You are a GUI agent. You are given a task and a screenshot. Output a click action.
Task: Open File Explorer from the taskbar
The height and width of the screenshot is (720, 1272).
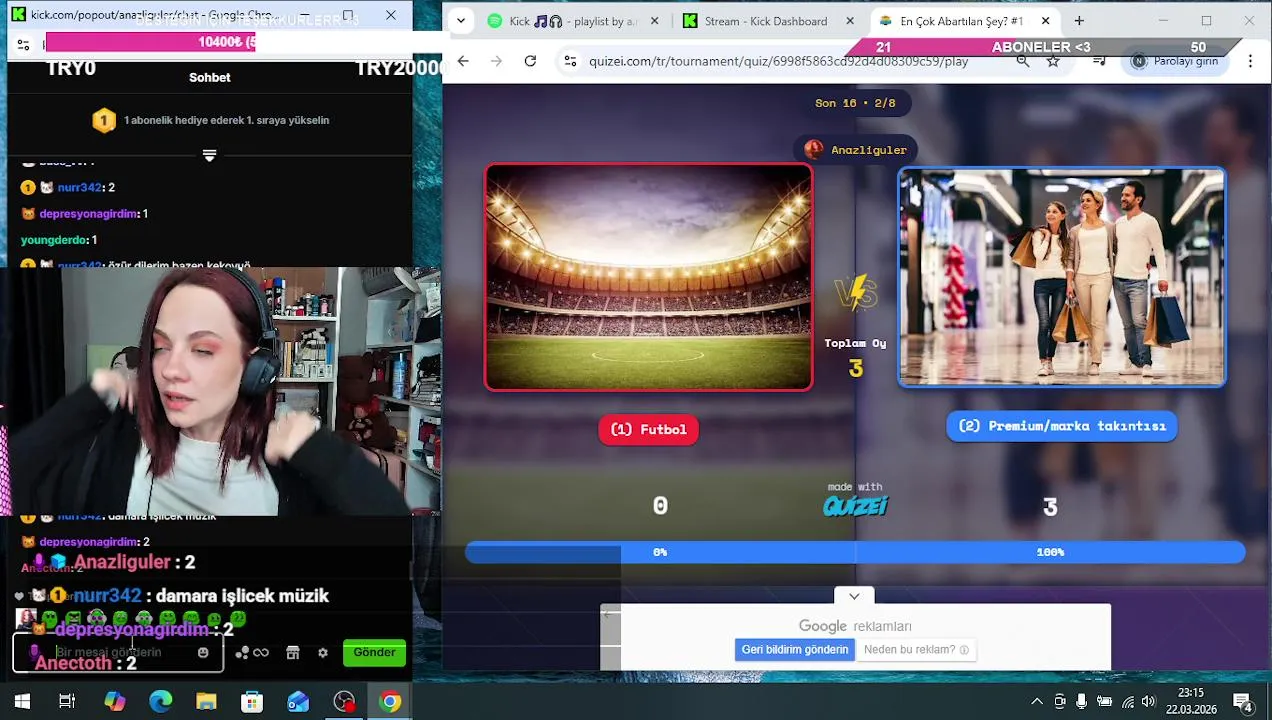click(x=206, y=702)
